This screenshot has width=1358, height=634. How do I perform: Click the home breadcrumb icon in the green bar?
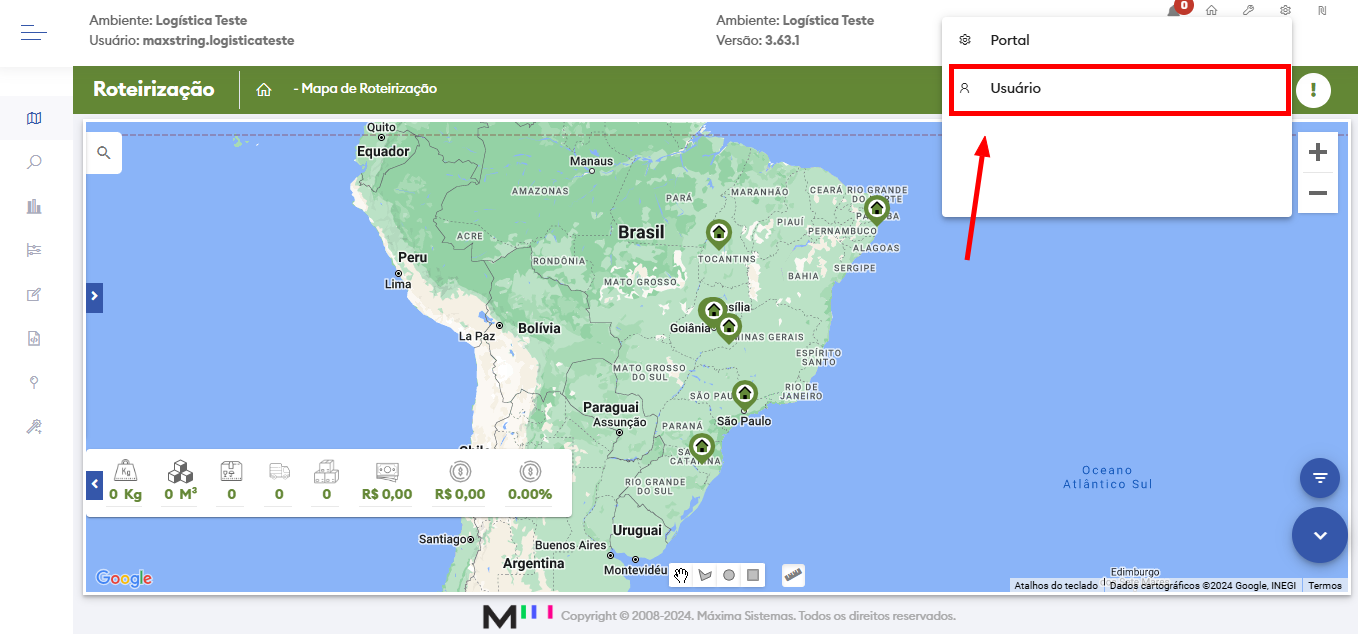tap(263, 88)
